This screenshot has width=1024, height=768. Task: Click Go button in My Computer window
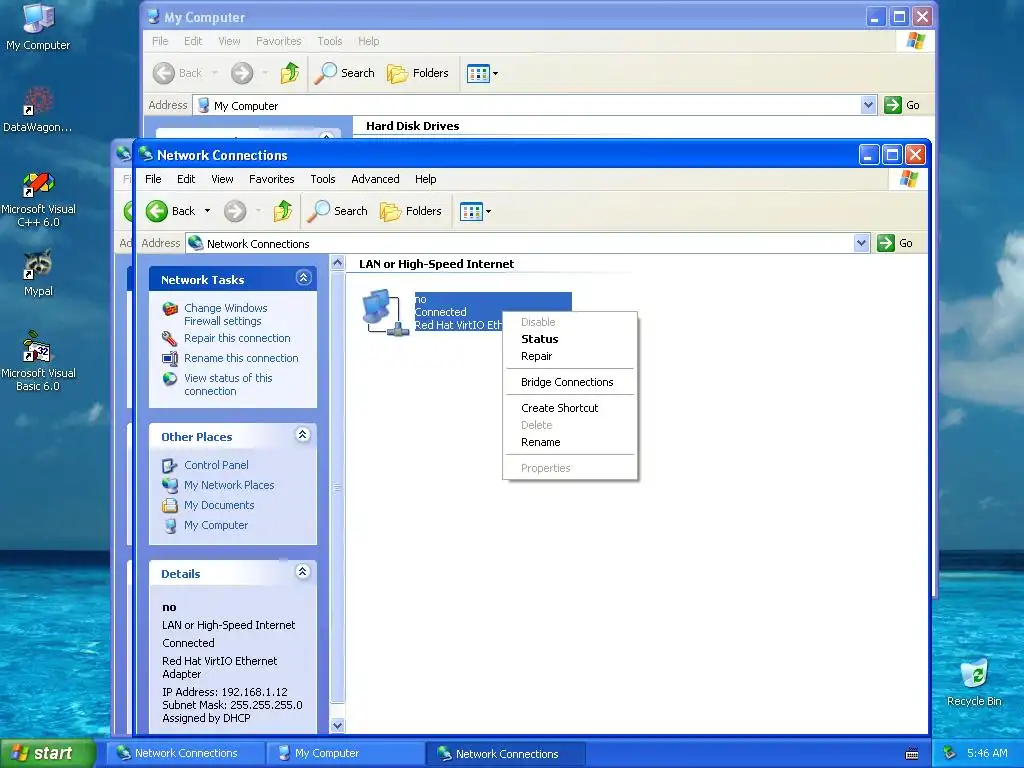902,105
